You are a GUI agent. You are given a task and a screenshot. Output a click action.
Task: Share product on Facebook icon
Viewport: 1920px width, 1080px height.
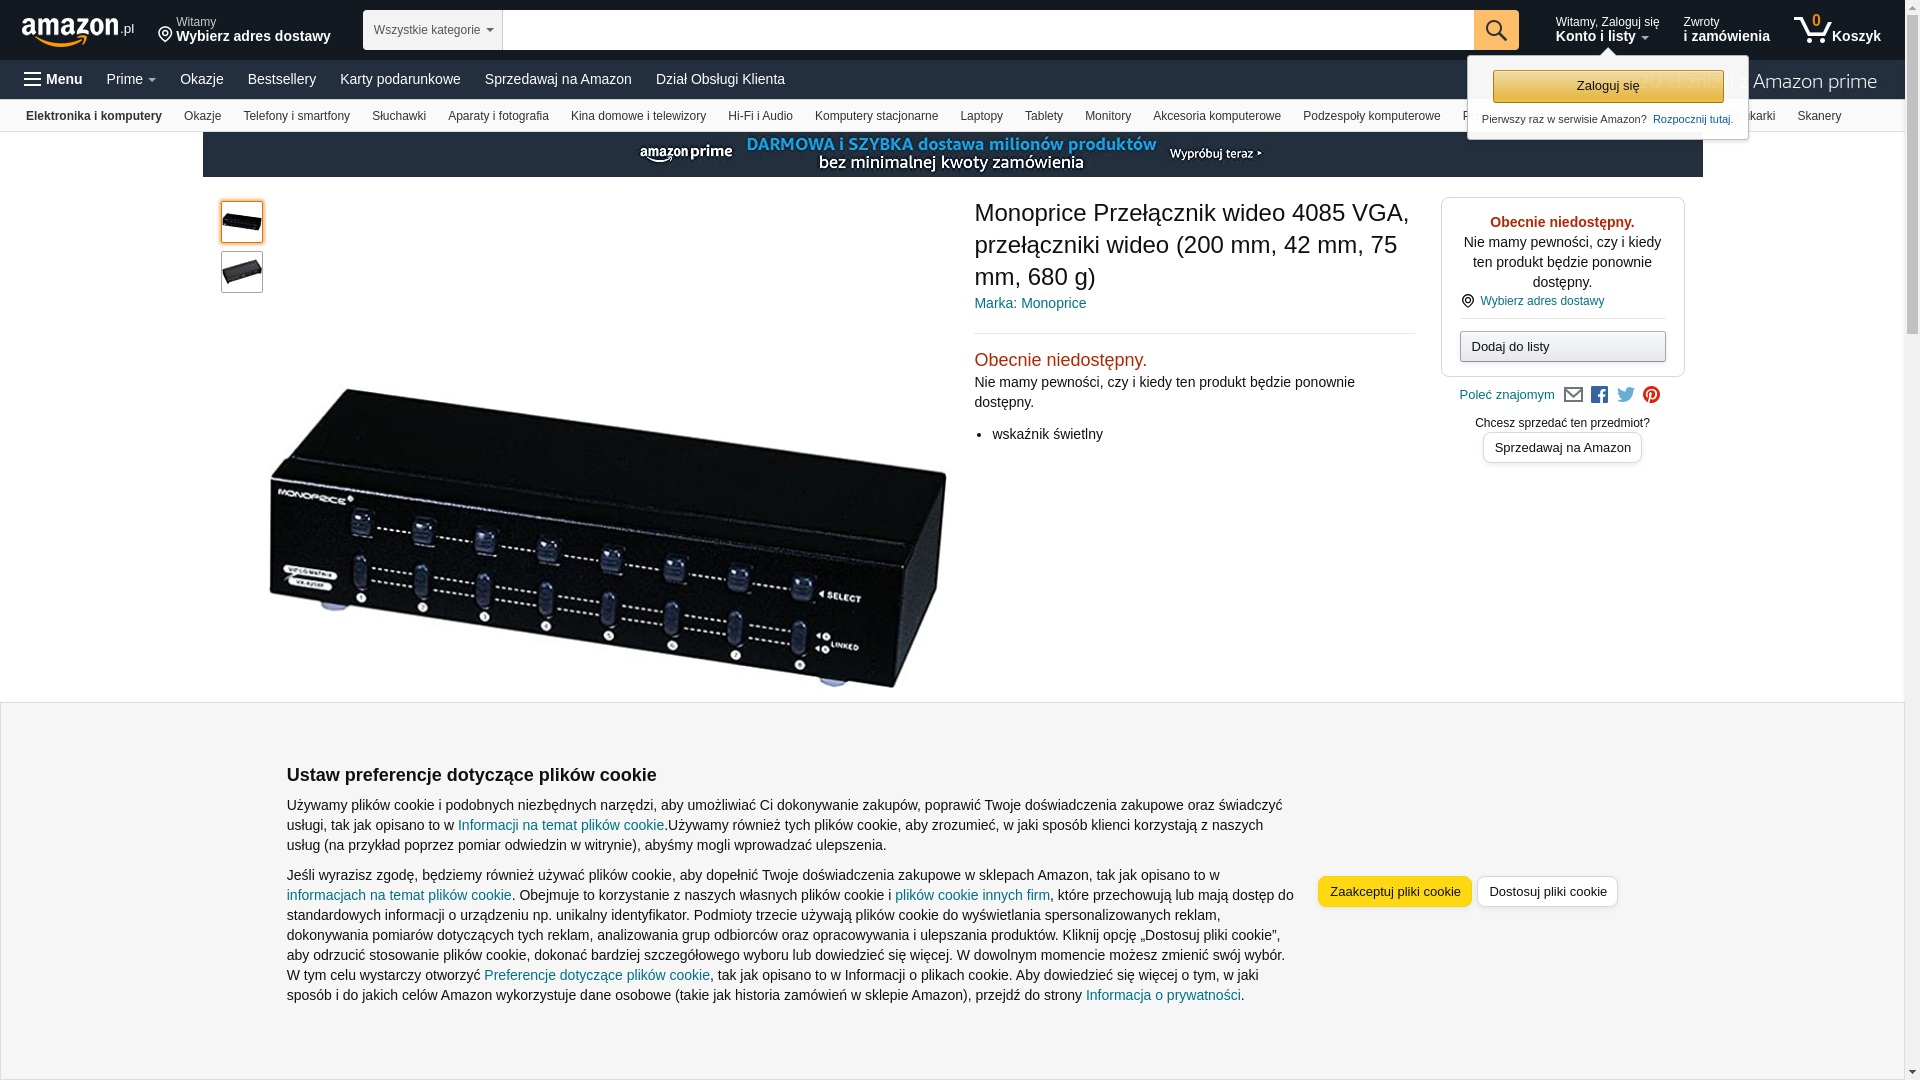click(1599, 395)
